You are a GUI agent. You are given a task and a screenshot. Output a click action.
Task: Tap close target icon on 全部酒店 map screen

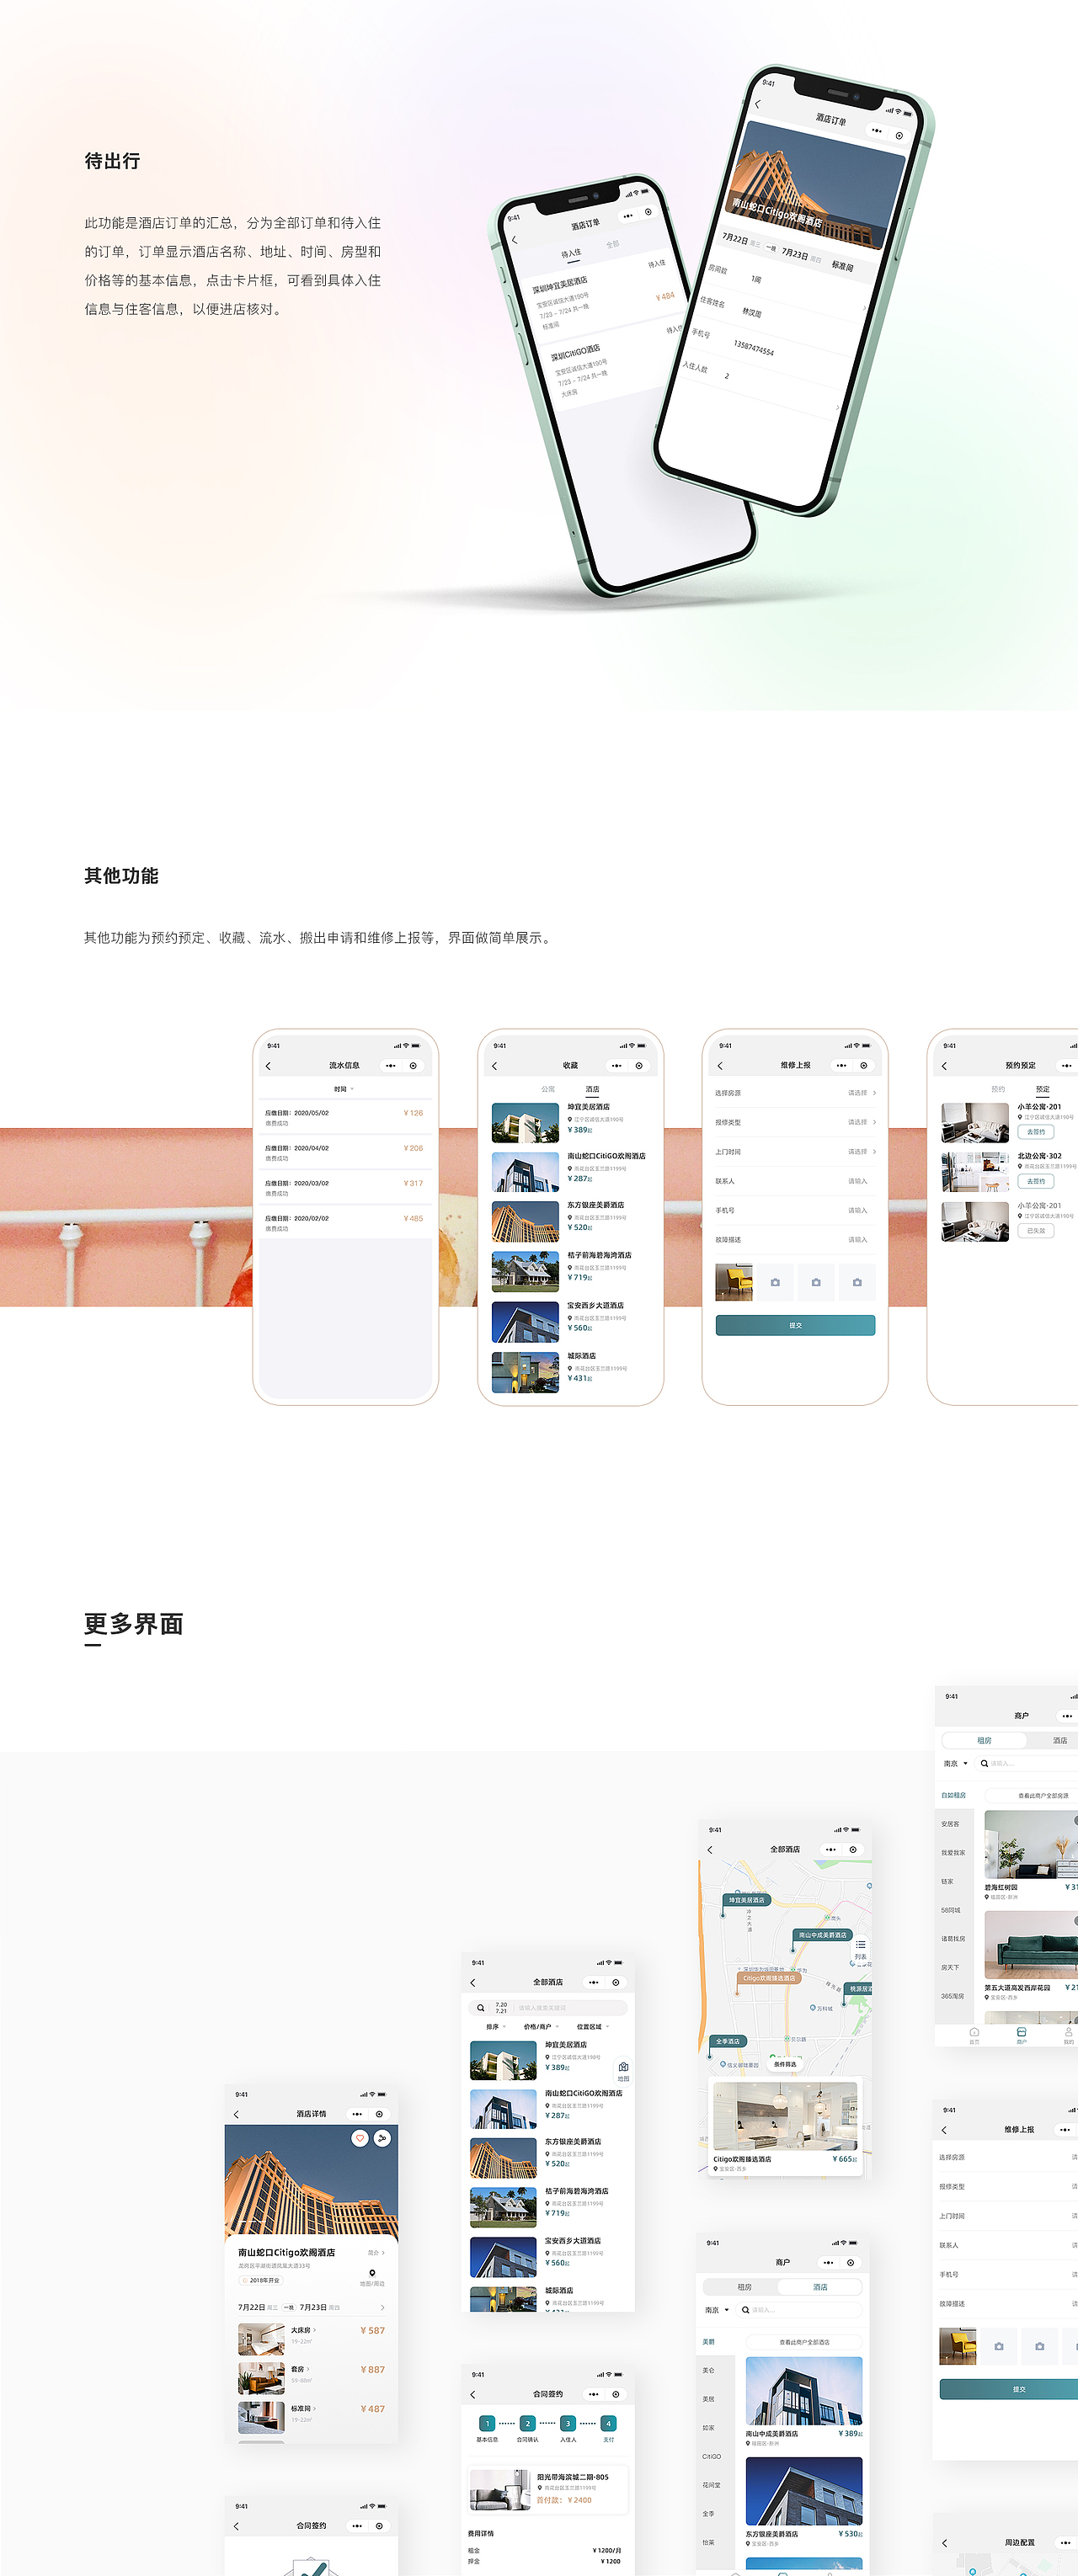pyautogui.click(x=853, y=1850)
